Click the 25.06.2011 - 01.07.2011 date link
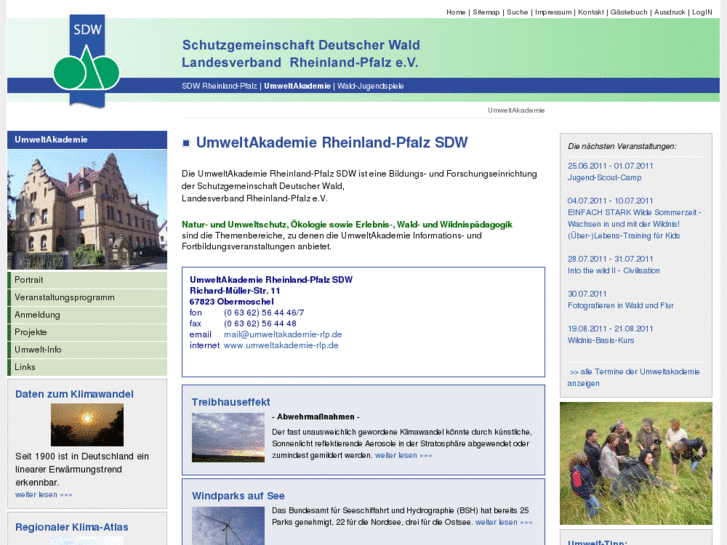This screenshot has height=545, width=727. coord(610,166)
